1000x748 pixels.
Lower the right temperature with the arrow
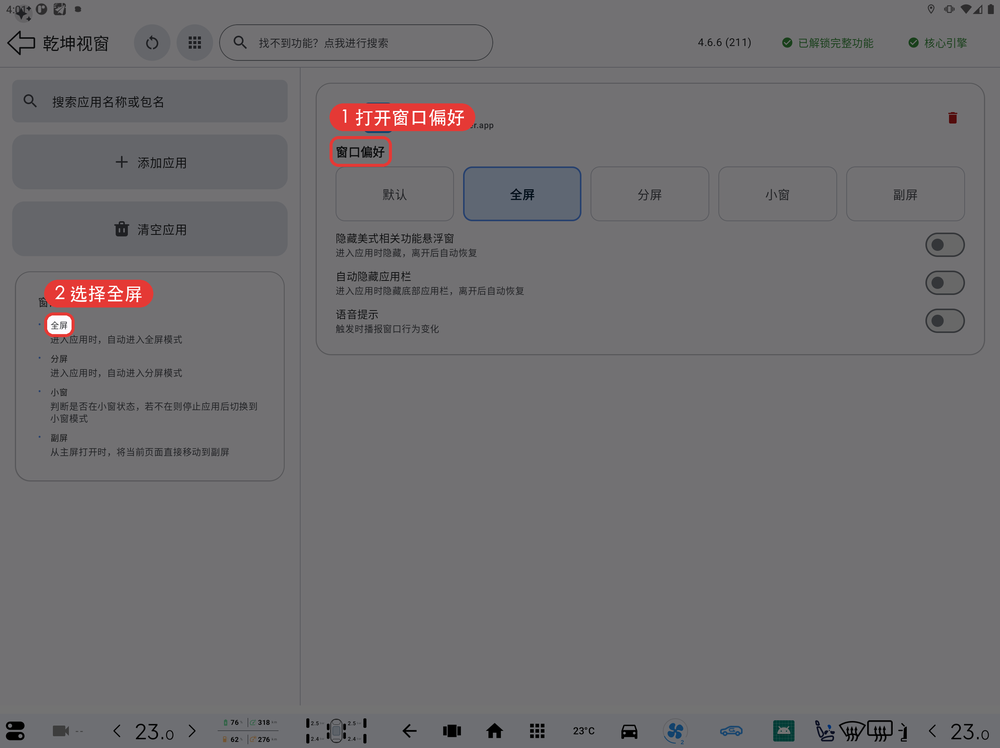[x=932, y=731]
